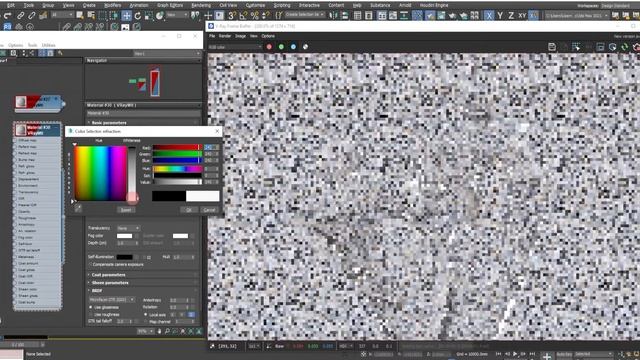The height and width of the screenshot is (360, 640).
Task: Open the Graph Editors menu
Action: coord(170,5)
